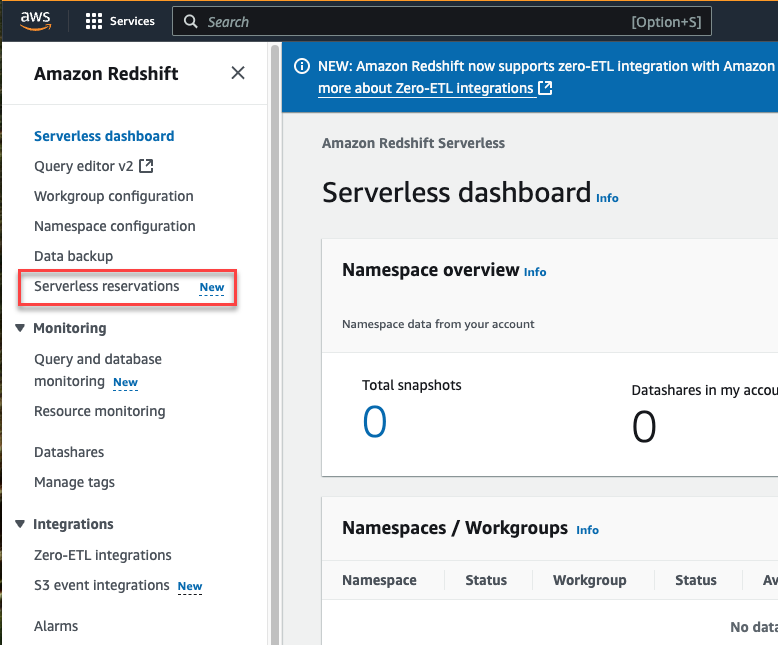
Task: Open Serverless reservations page
Action: click(x=107, y=286)
